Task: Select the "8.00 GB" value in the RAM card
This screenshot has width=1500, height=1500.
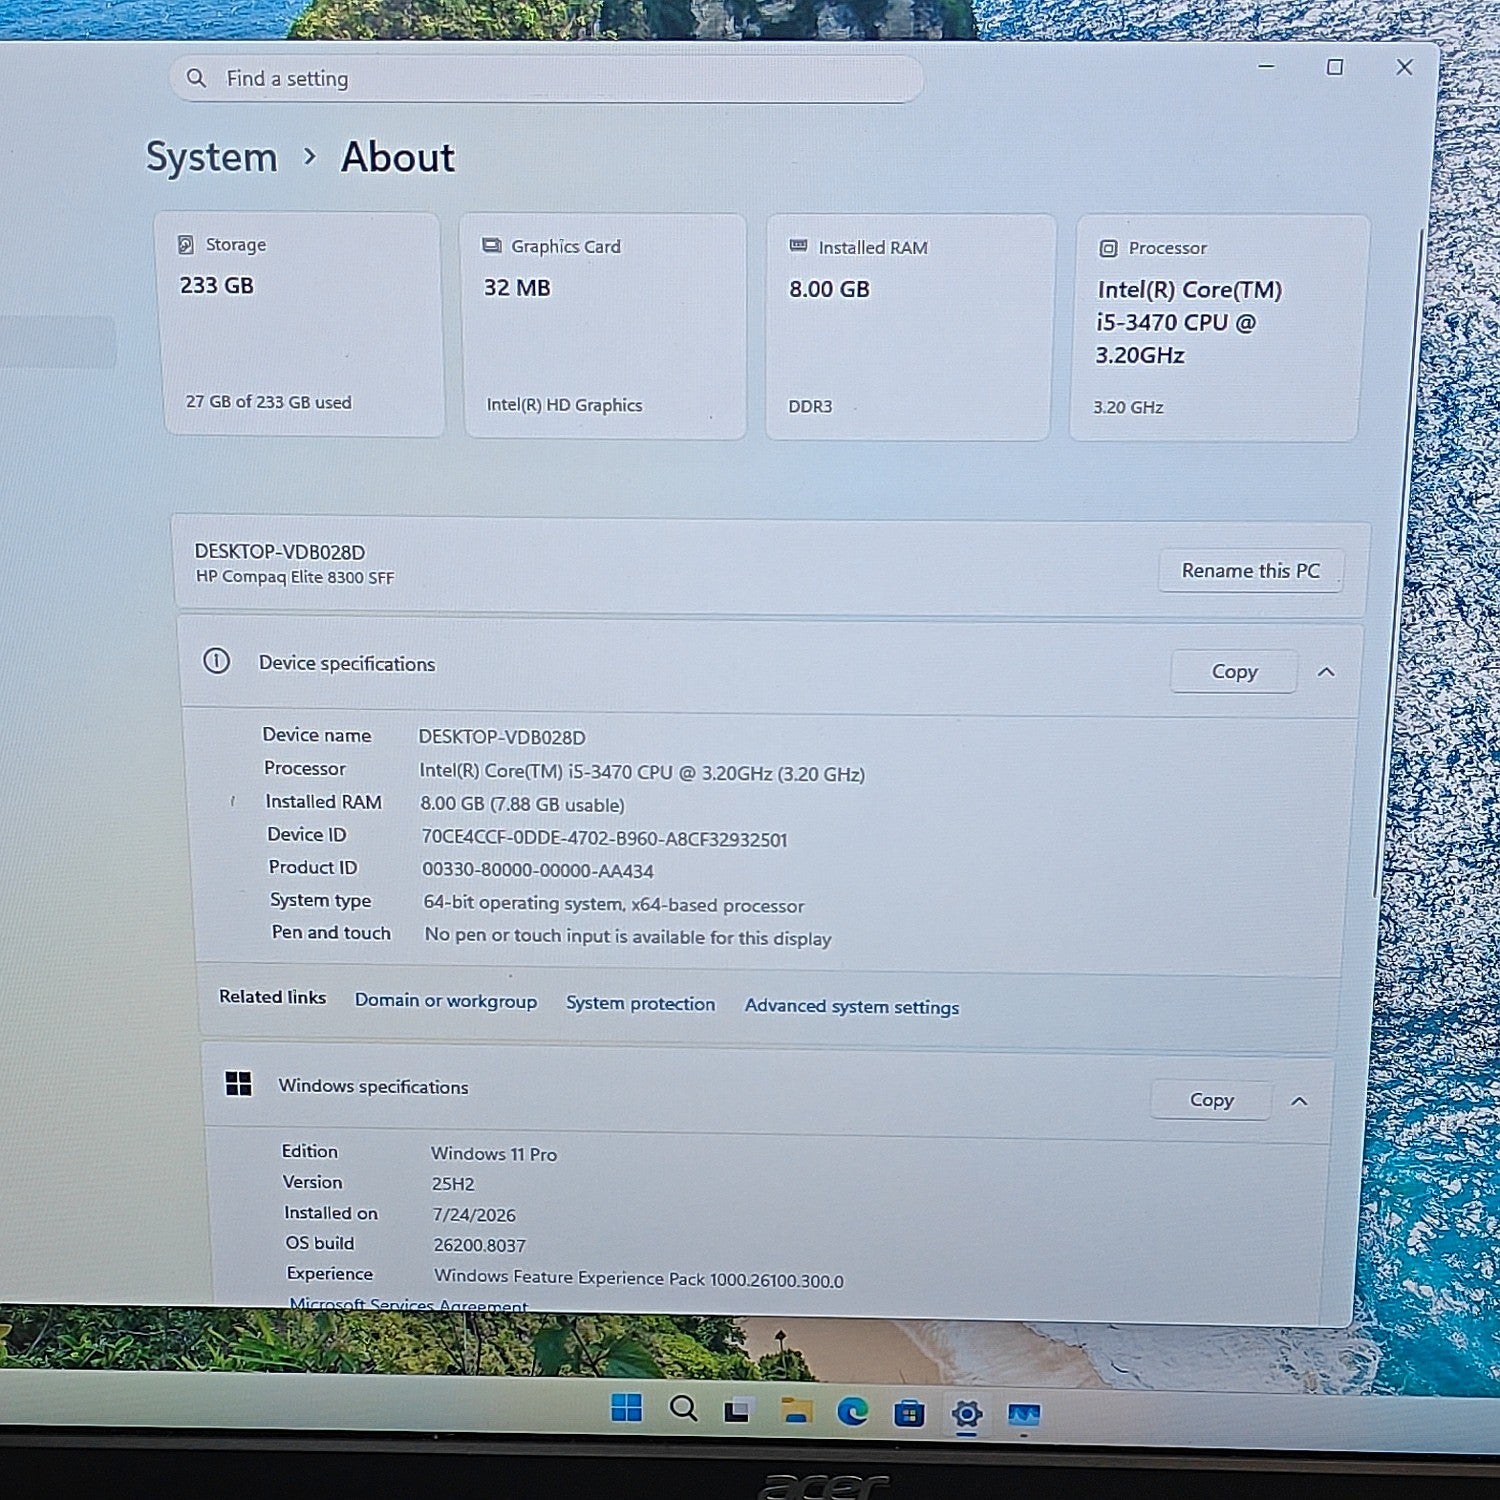Action: point(829,290)
